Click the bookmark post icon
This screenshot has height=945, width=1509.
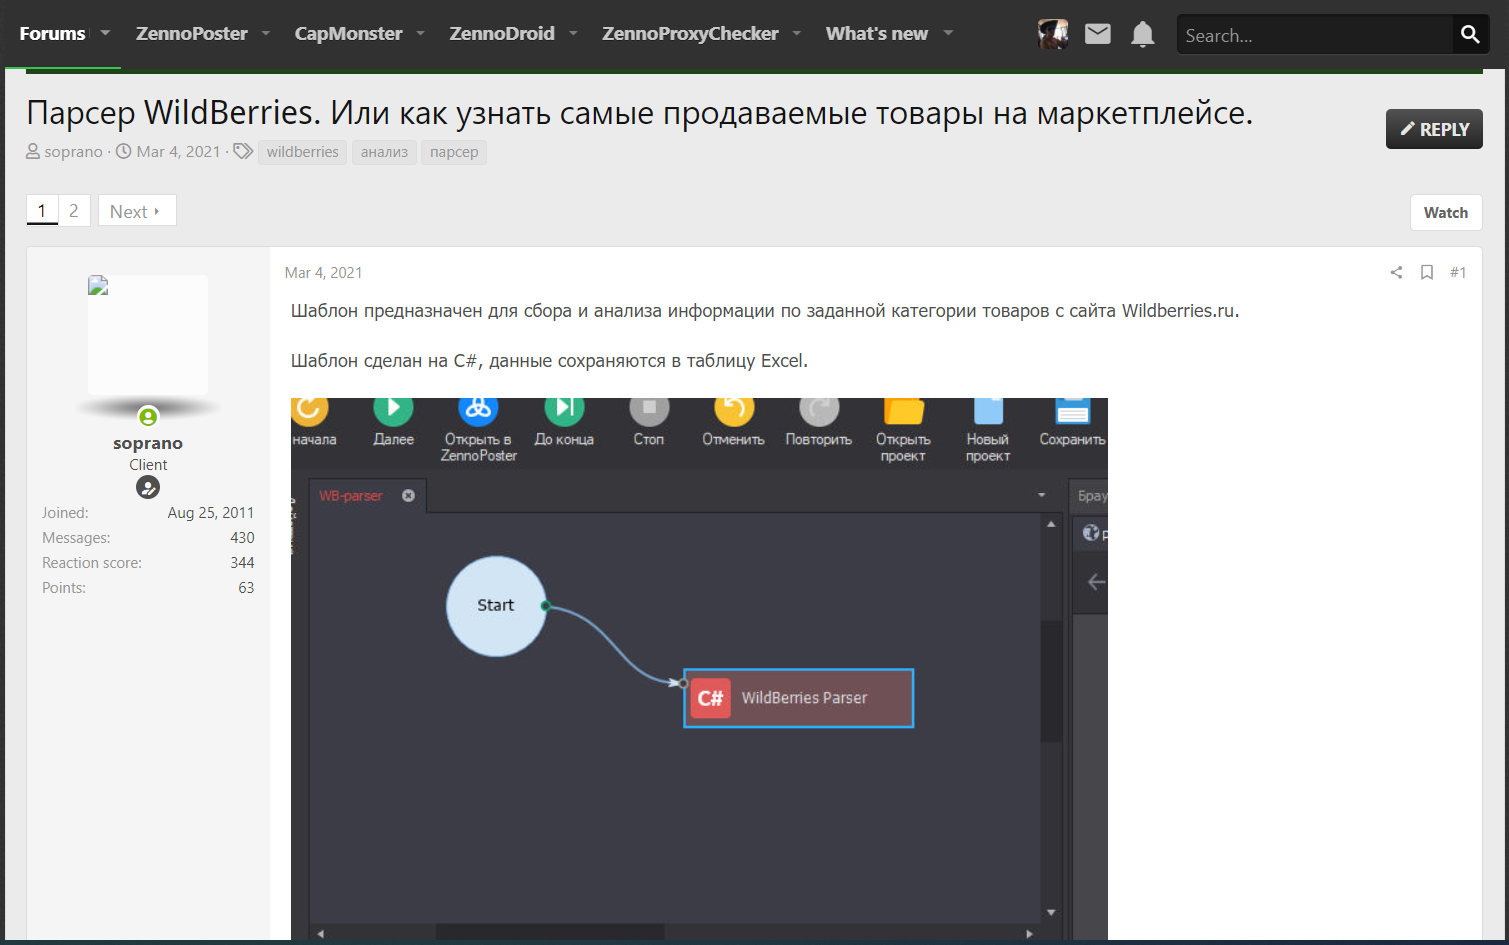[x=1427, y=272]
